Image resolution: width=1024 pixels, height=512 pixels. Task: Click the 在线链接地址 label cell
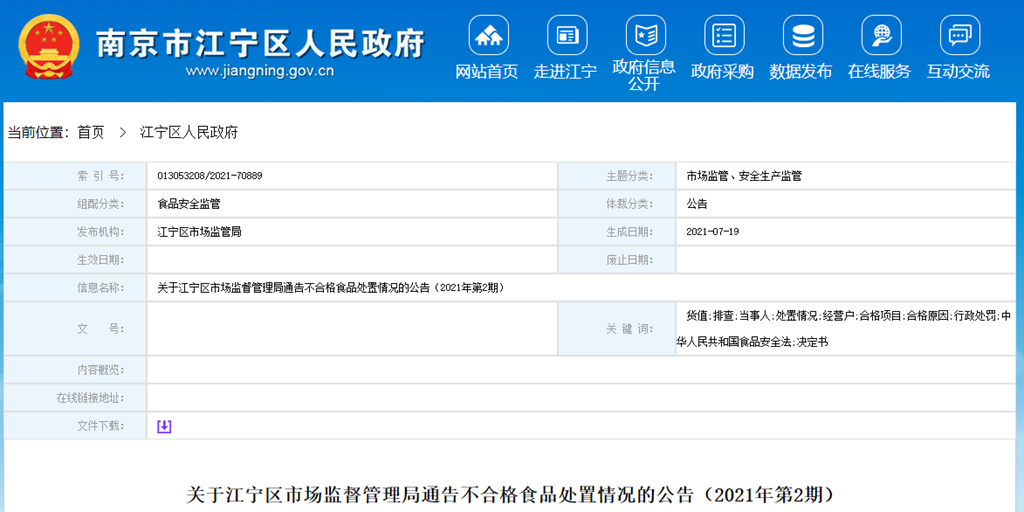76,398
